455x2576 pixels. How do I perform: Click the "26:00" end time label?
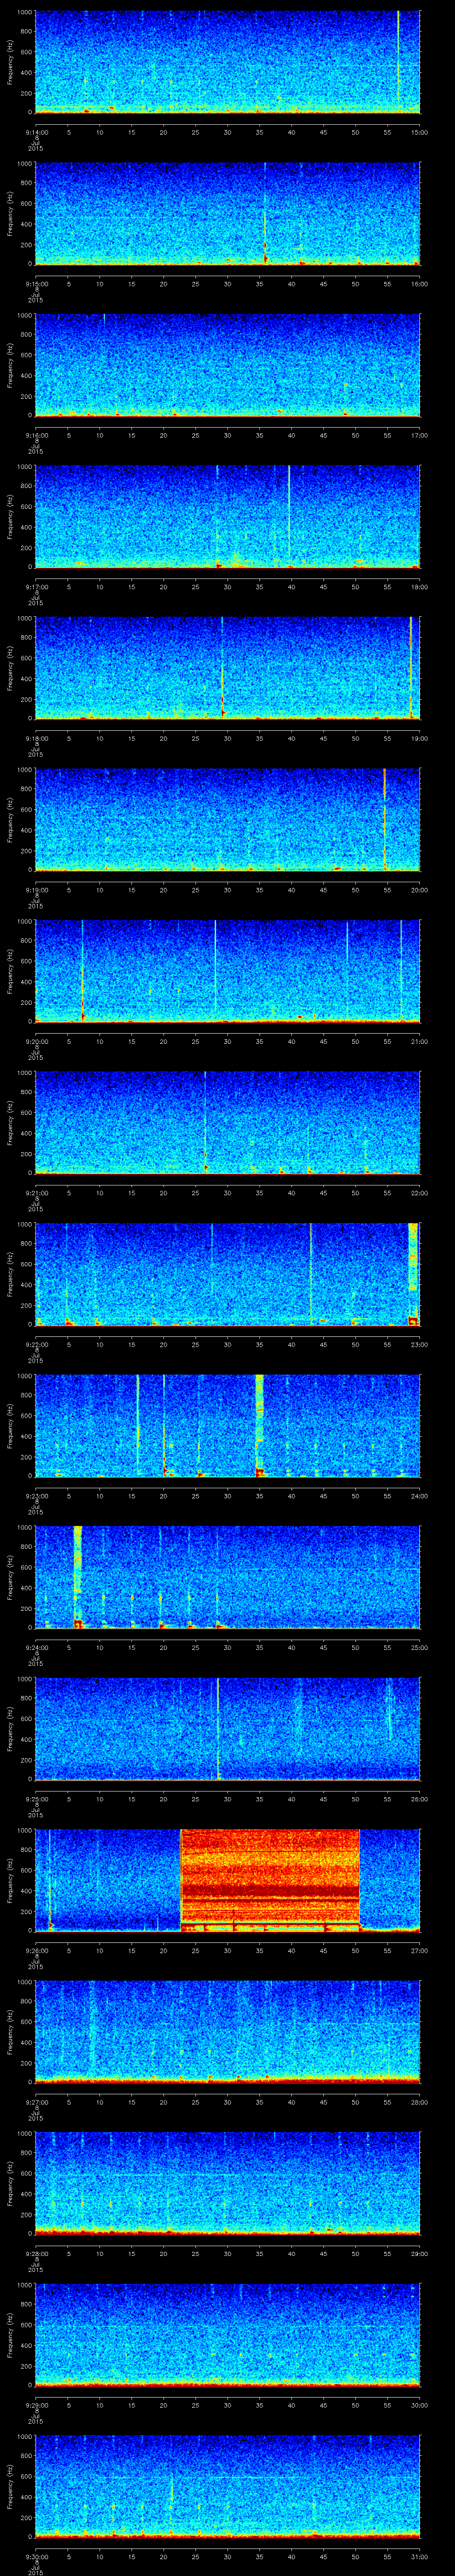point(420,1799)
